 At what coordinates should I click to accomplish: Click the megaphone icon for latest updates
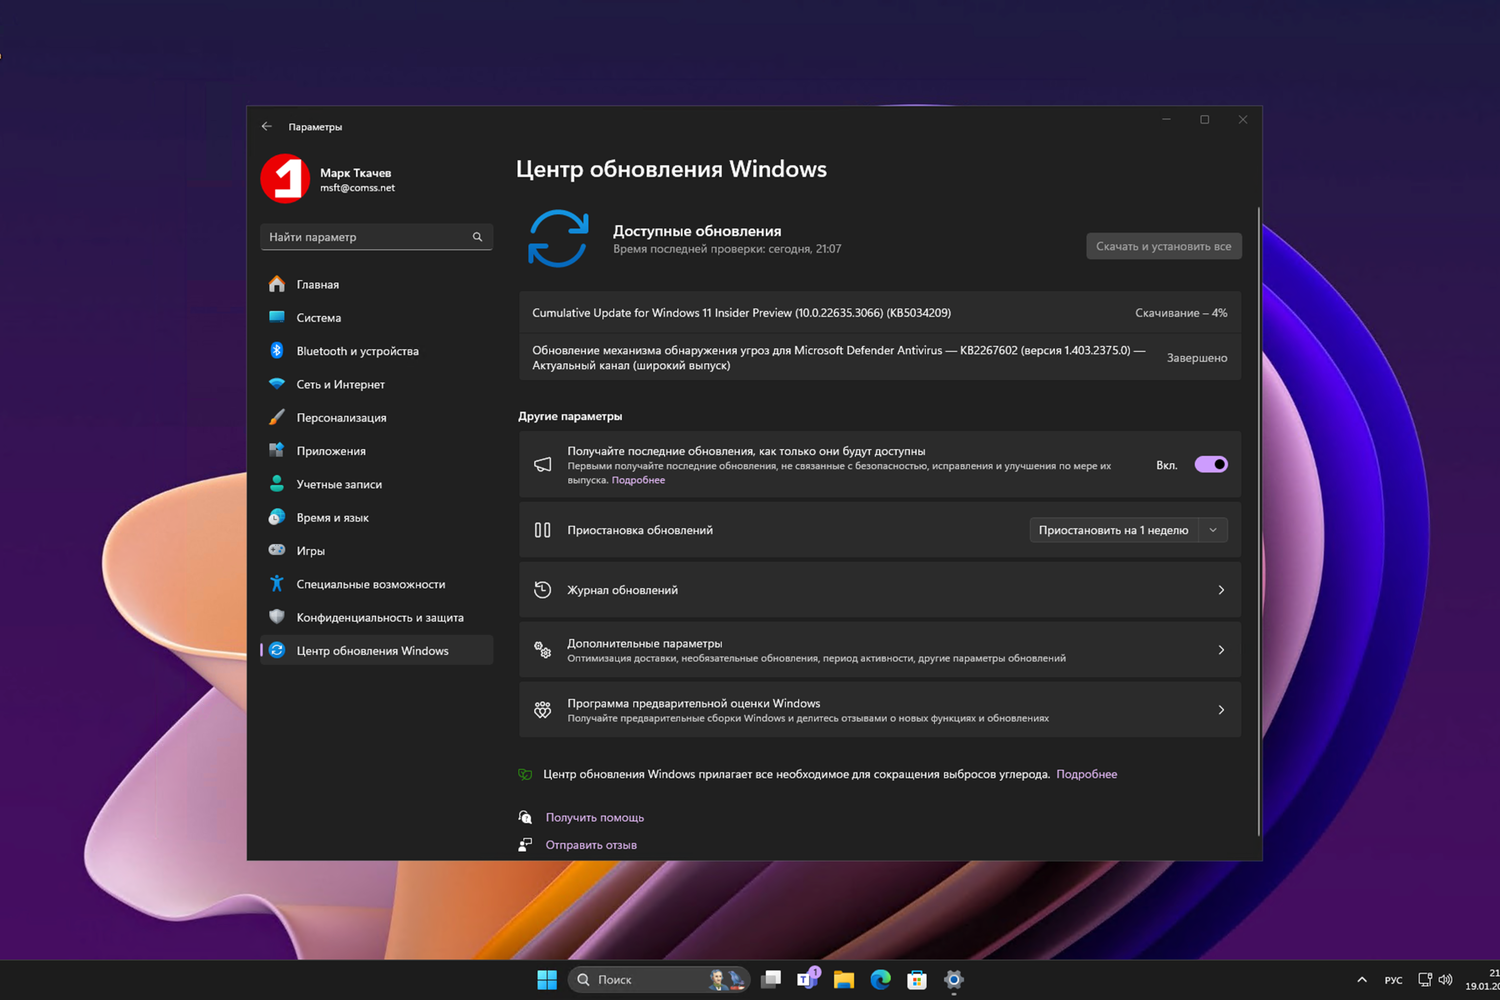542,465
